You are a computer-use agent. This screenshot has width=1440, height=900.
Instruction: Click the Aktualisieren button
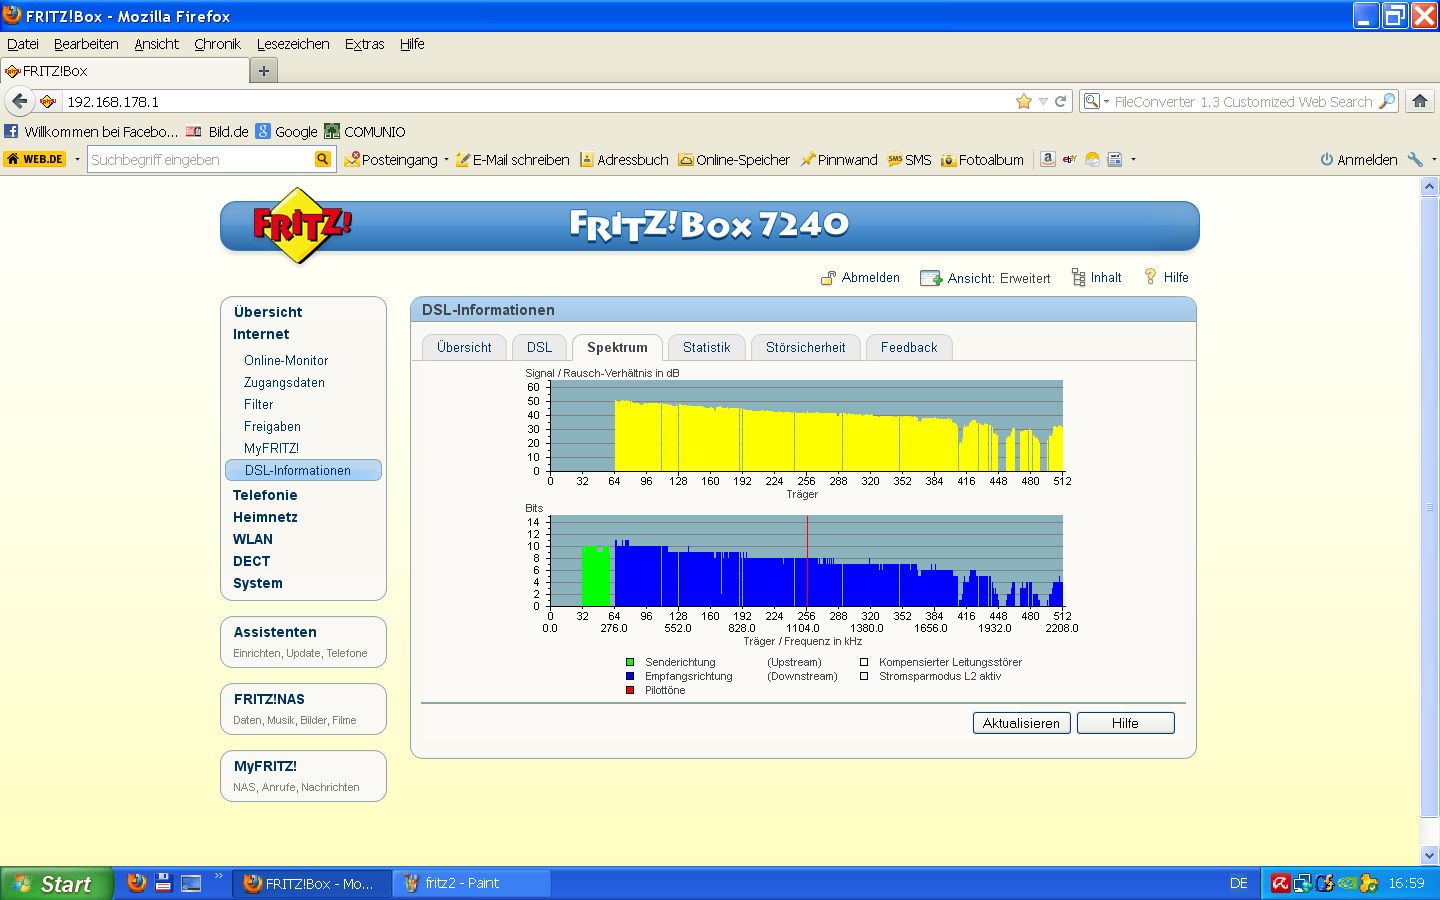pyautogui.click(x=1021, y=723)
